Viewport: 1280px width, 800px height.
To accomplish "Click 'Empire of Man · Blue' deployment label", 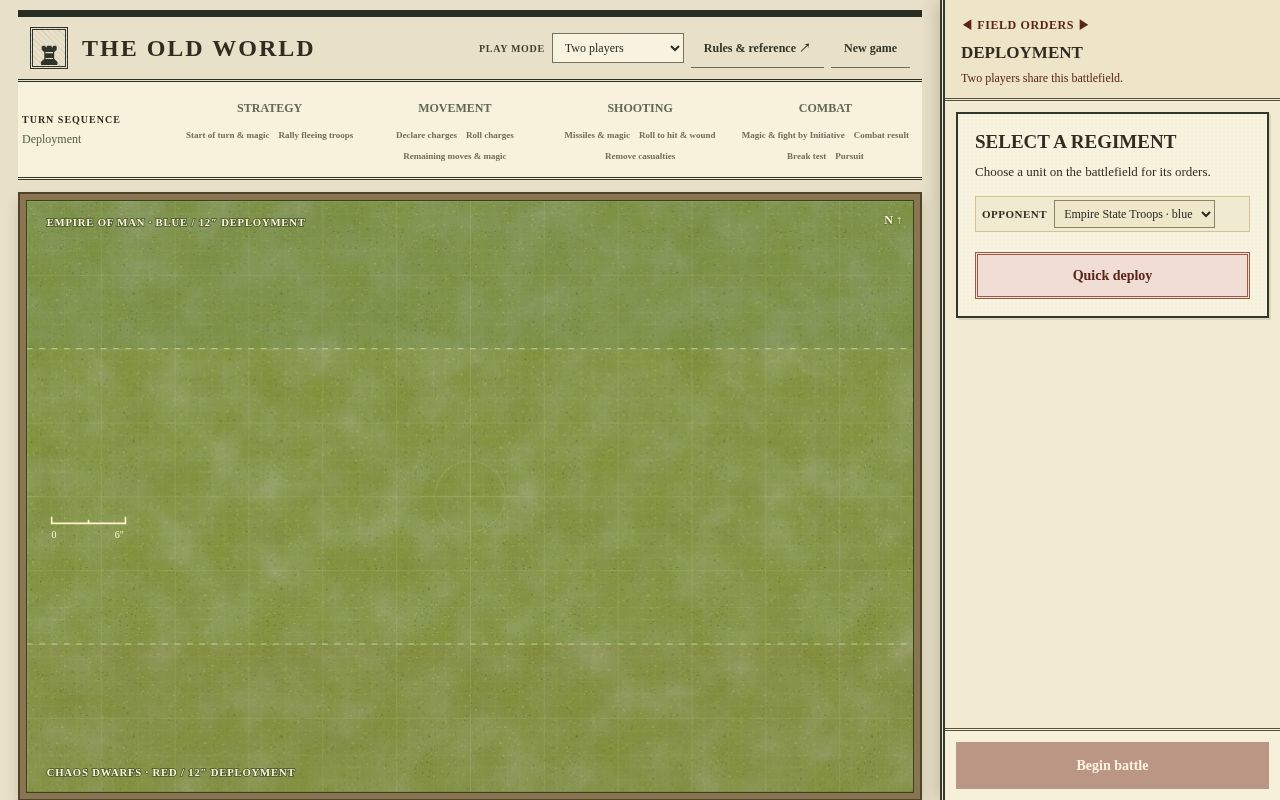I will pos(176,222).
